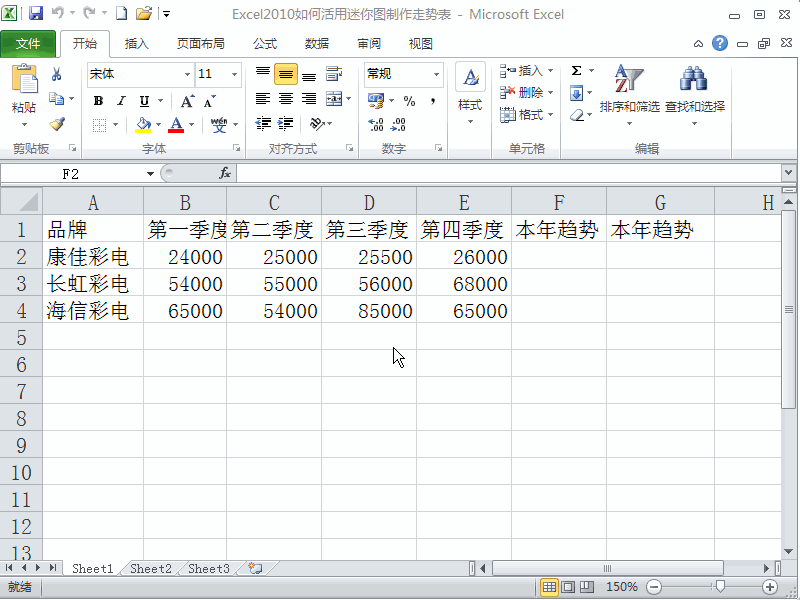
Task: Apply percent style format
Action: point(409,101)
